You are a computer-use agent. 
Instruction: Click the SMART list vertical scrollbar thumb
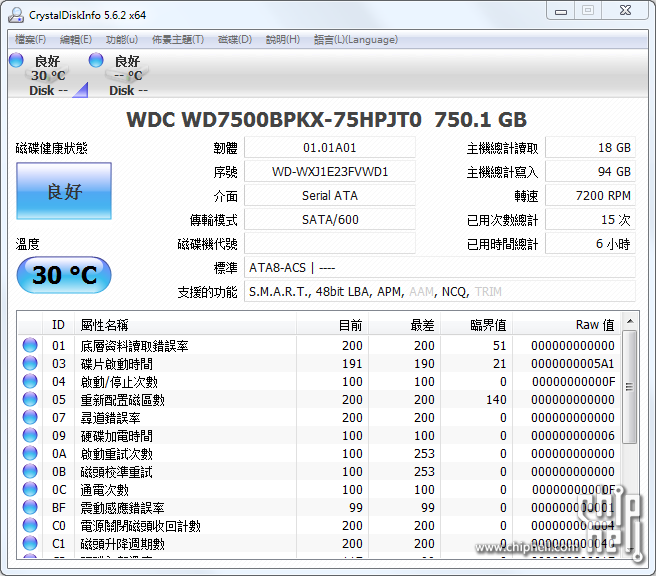(629, 387)
